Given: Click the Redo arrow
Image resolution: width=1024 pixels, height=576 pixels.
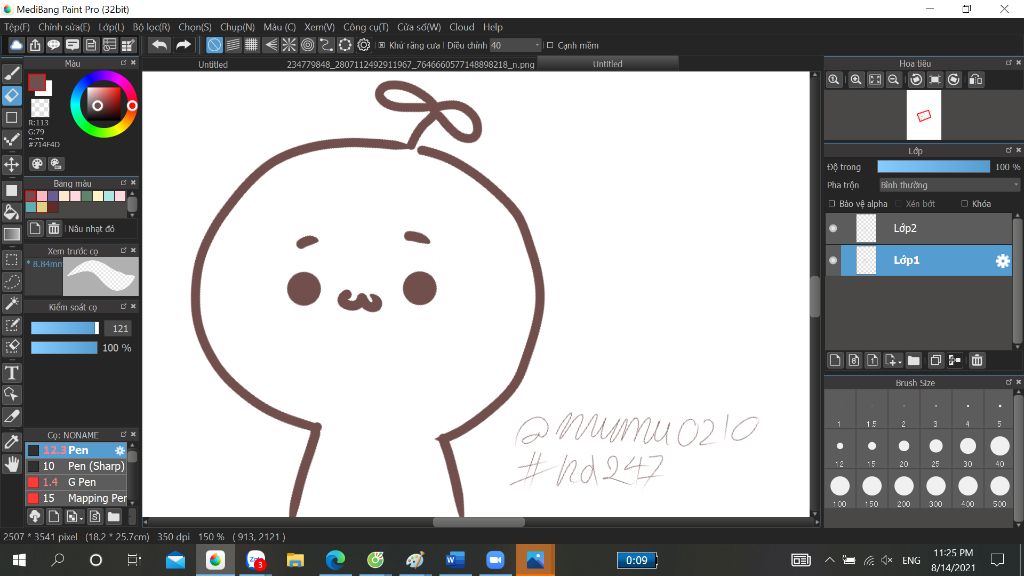Looking at the screenshot, I should click(184, 45).
